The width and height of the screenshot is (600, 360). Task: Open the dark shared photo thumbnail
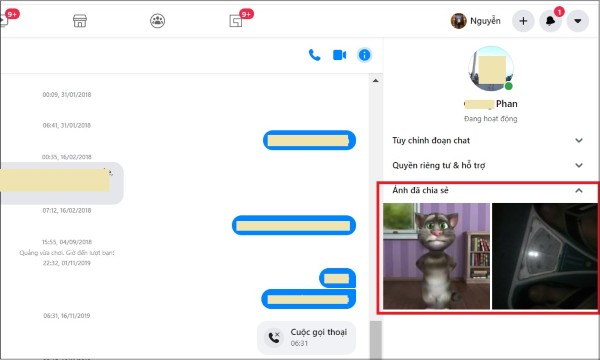pos(545,256)
